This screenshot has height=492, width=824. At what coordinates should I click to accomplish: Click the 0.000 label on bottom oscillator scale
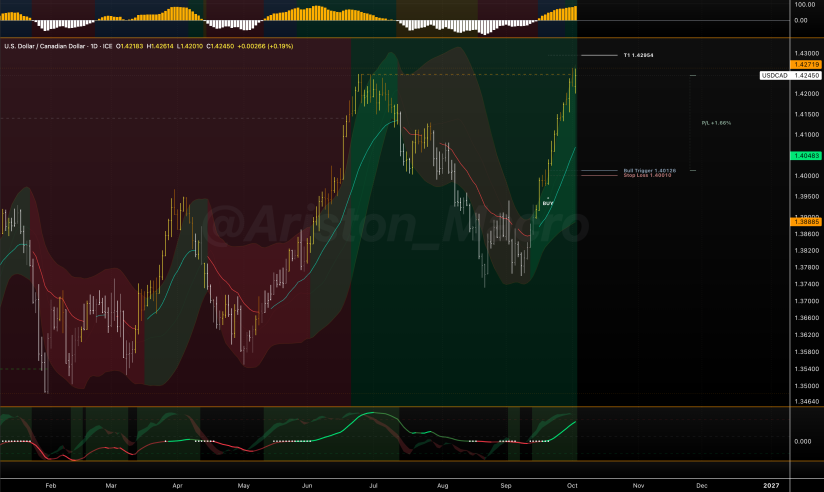802,442
